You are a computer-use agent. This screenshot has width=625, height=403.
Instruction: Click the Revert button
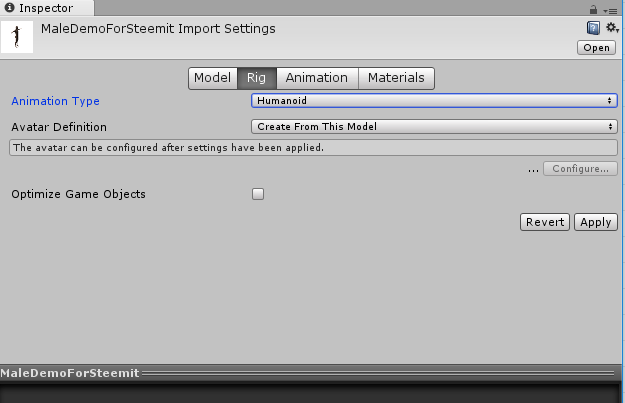click(545, 222)
